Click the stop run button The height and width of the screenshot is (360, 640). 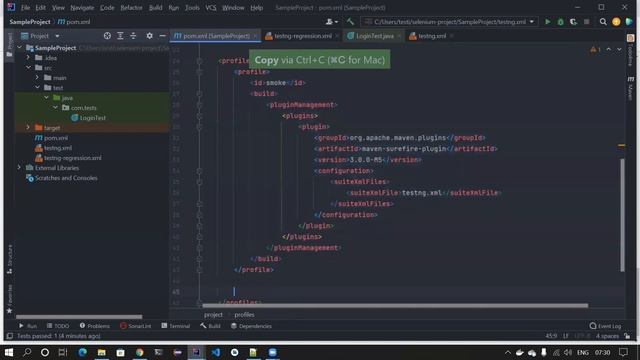point(587,22)
